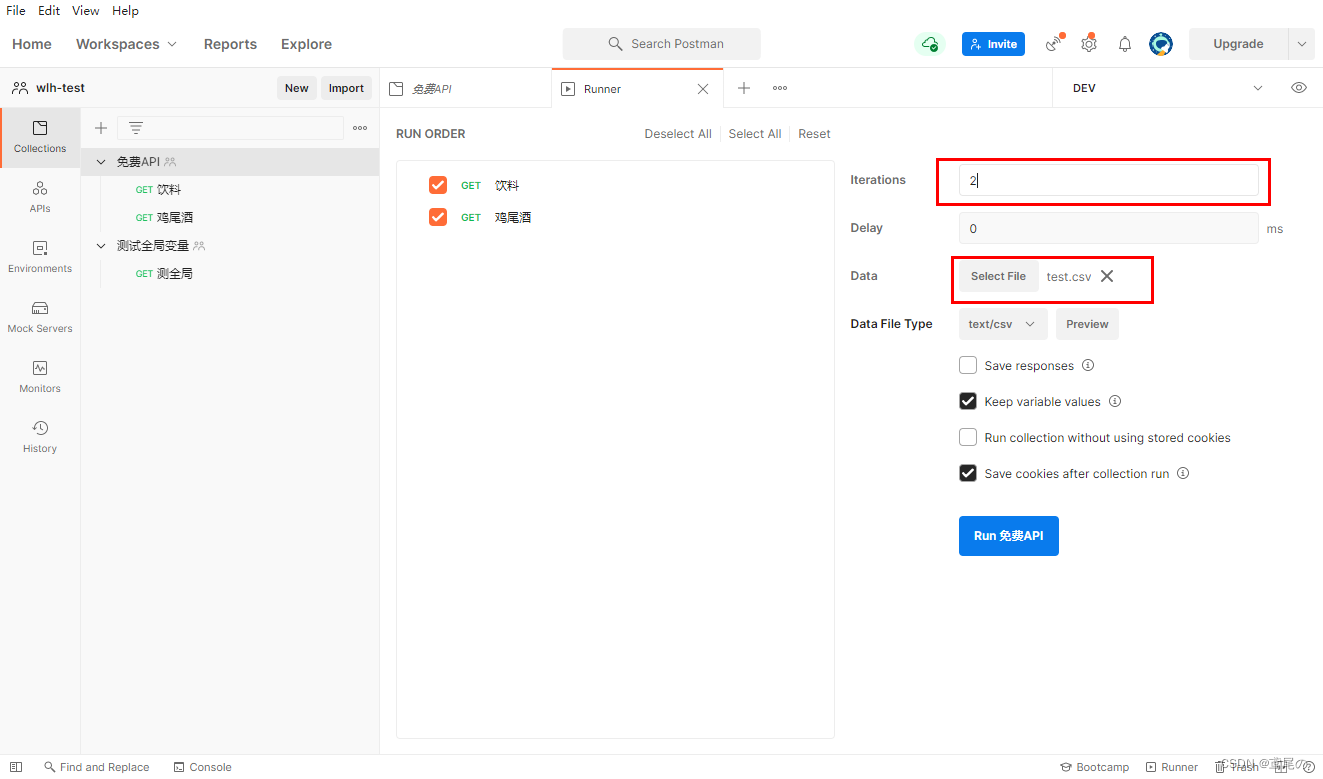Open the tab bar three-dot options menu
The height and width of the screenshot is (779, 1323).
click(x=780, y=88)
